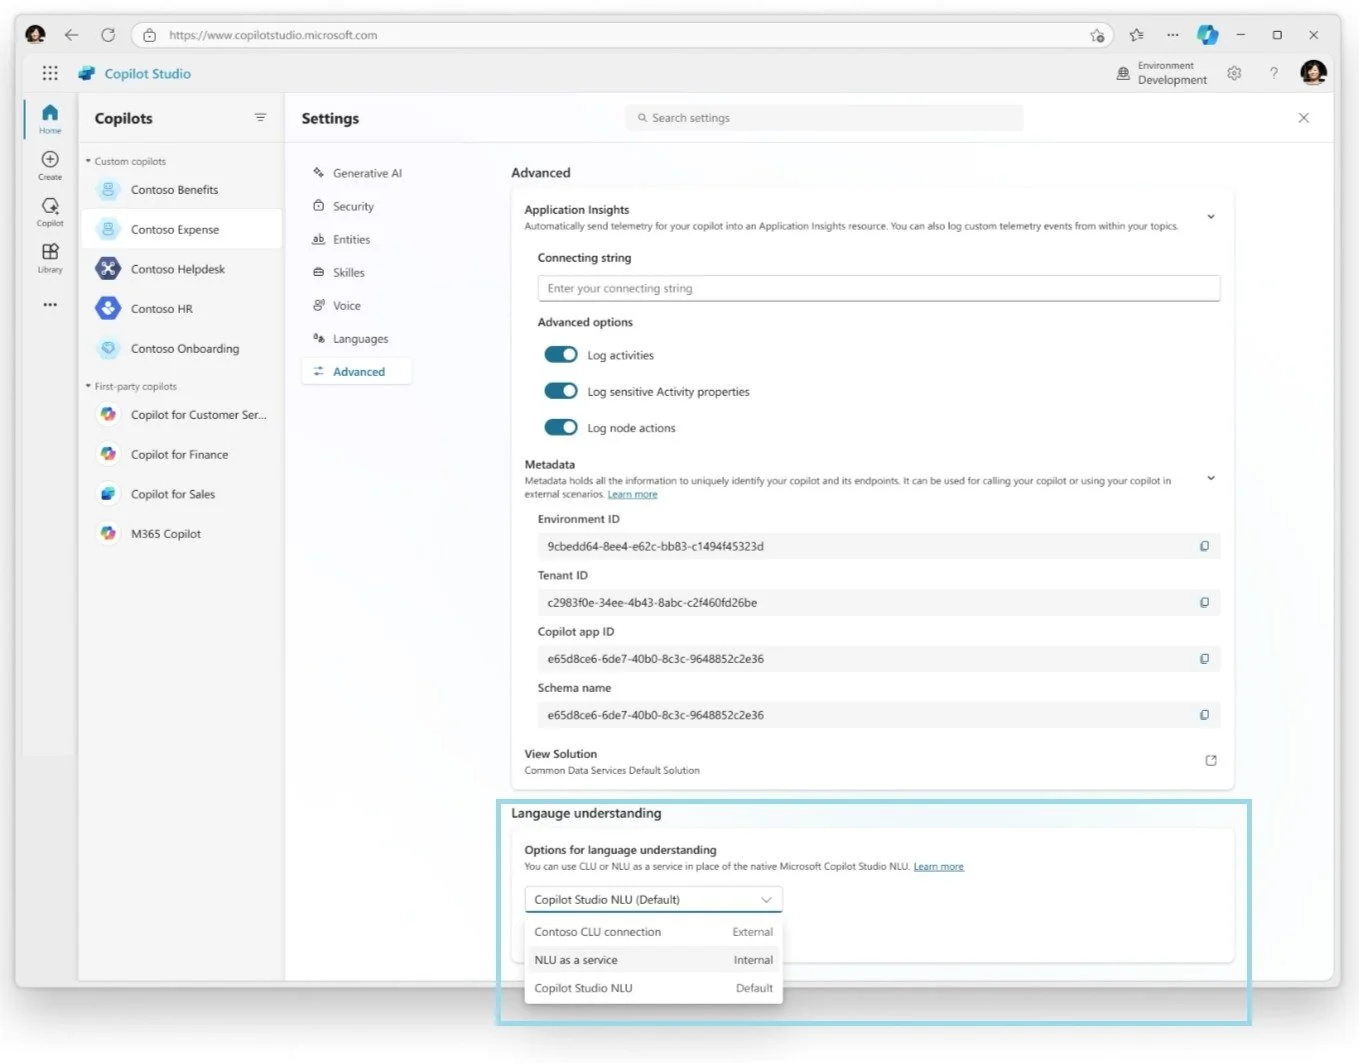Open Copilot in left rail
This screenshot has height=1063, width=1359.
coord(50,211)
